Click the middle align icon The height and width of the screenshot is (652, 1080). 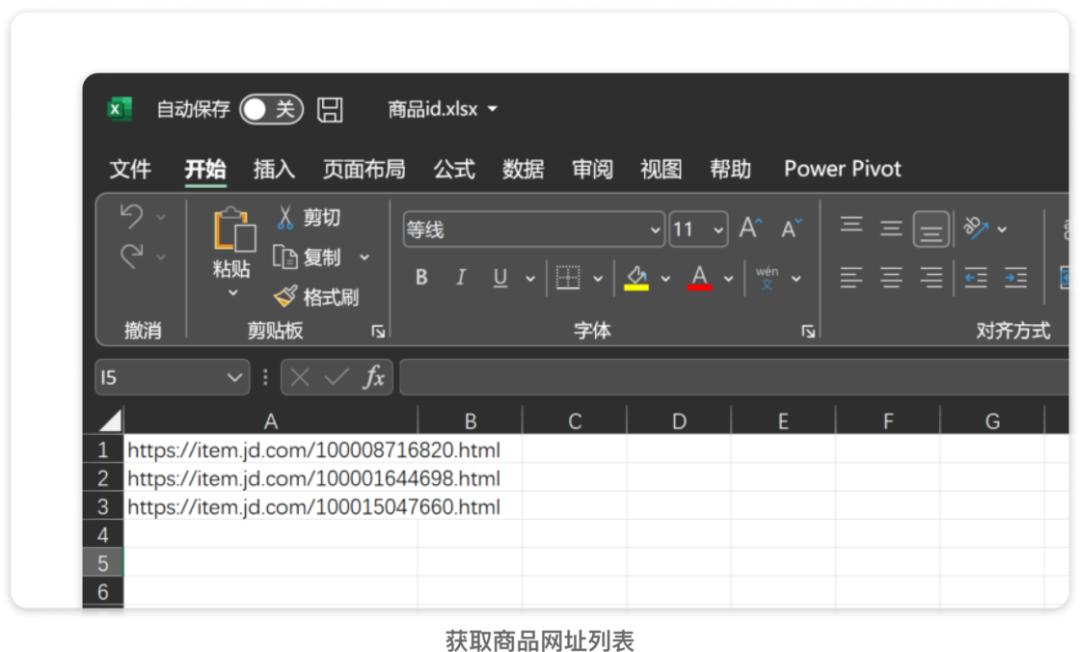(x=891, y=228)
